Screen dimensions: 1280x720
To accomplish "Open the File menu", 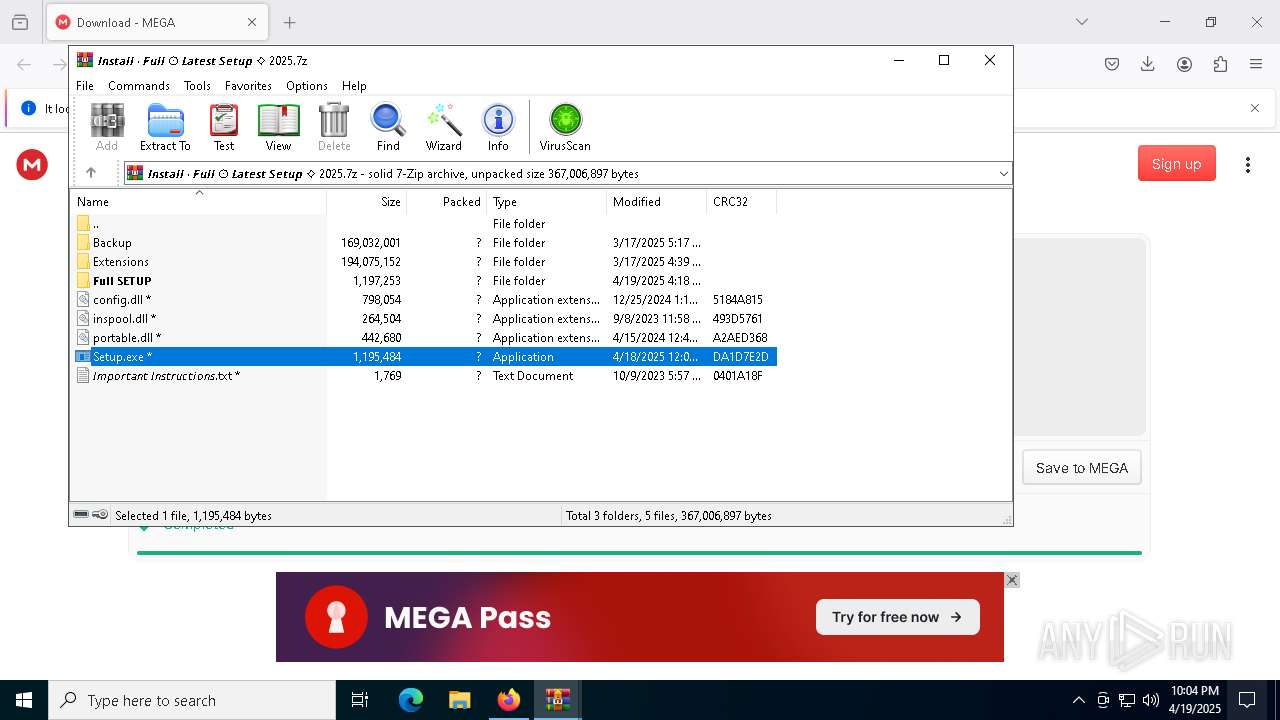I will 85,86.
